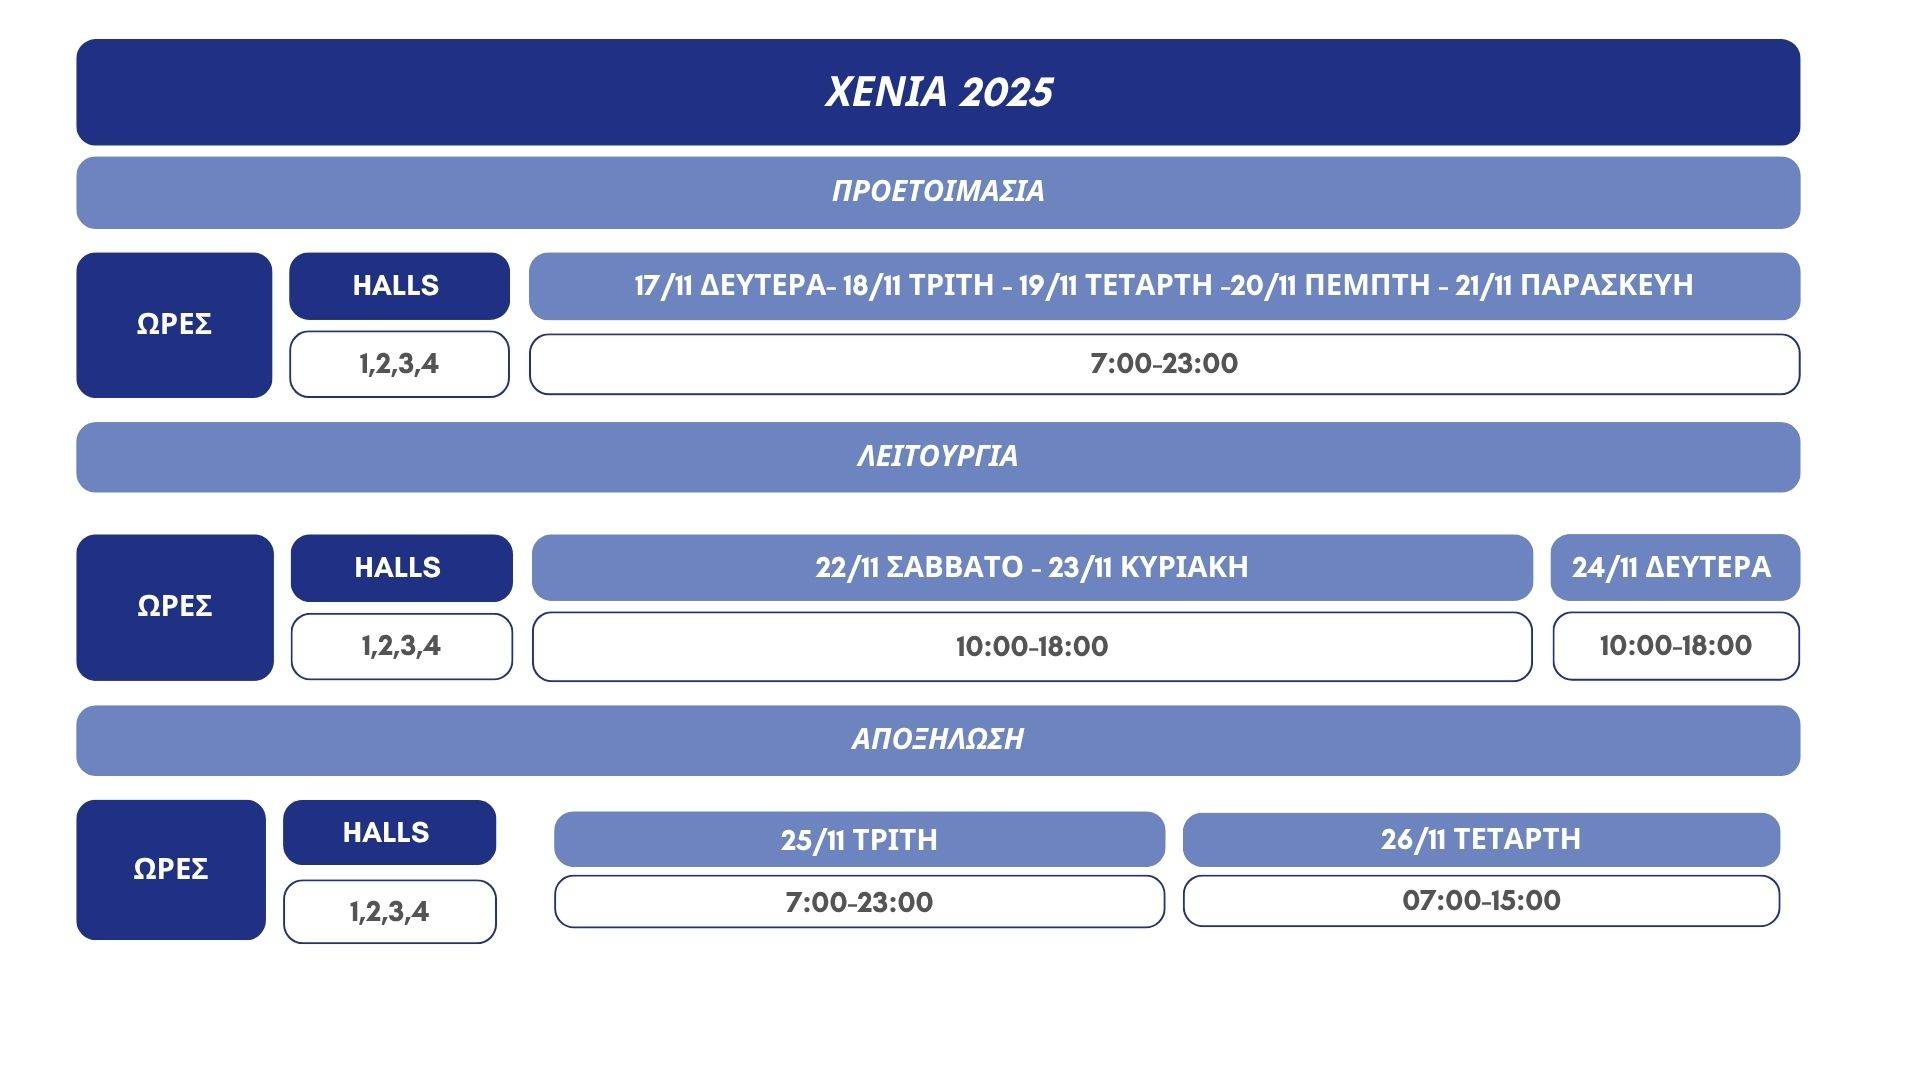Select the 1,2,3,4 halls cell under ΠΡΟΕΤΟΙΜΑΣΙΑ
Image resolution: width=1920 pixels, height=1080 pixels.
[399, 364]
